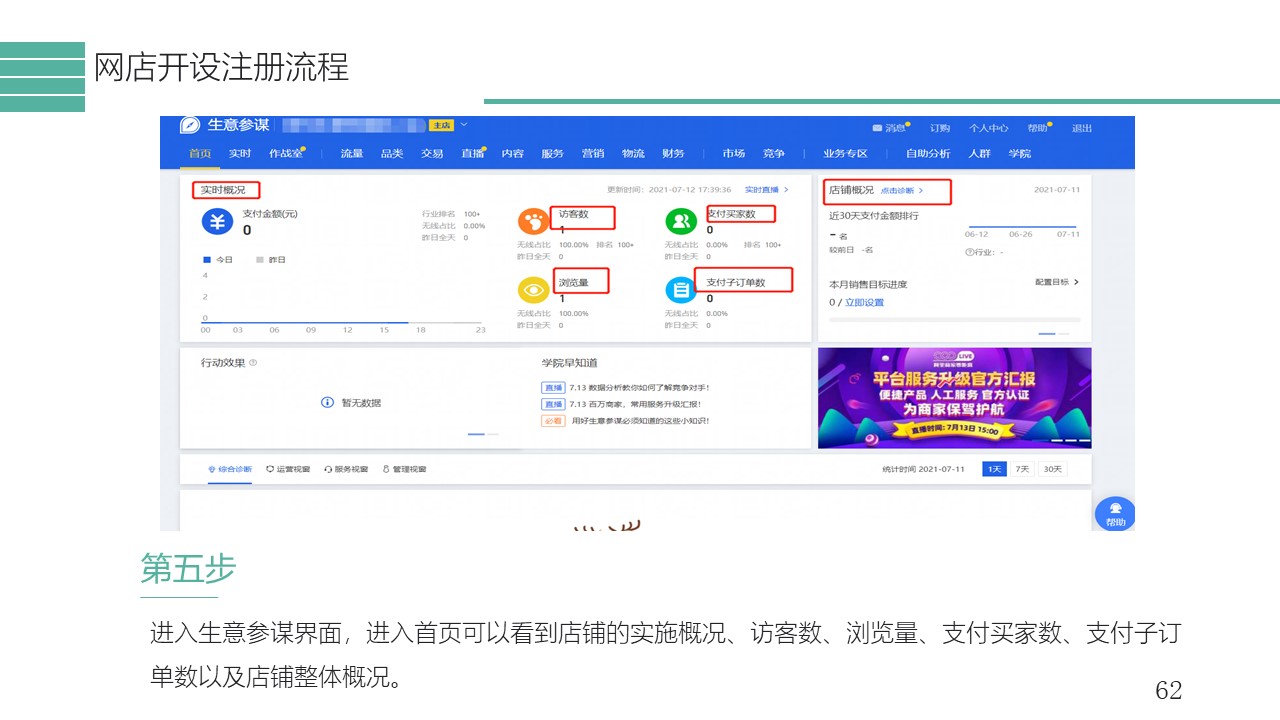Switch to the 实时 tab
The width and height of the screenshot is (1280, 720).
click(240, 154)
